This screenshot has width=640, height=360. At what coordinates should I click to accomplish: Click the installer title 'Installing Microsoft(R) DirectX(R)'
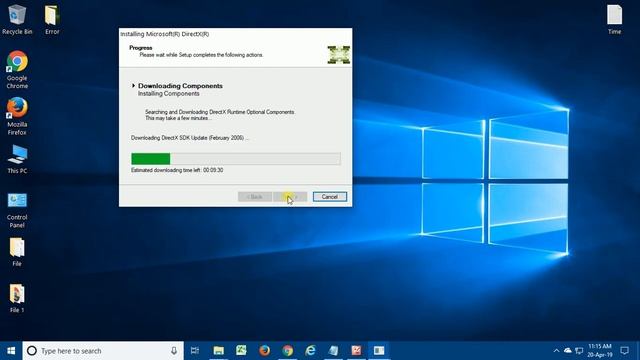(165, 34)
